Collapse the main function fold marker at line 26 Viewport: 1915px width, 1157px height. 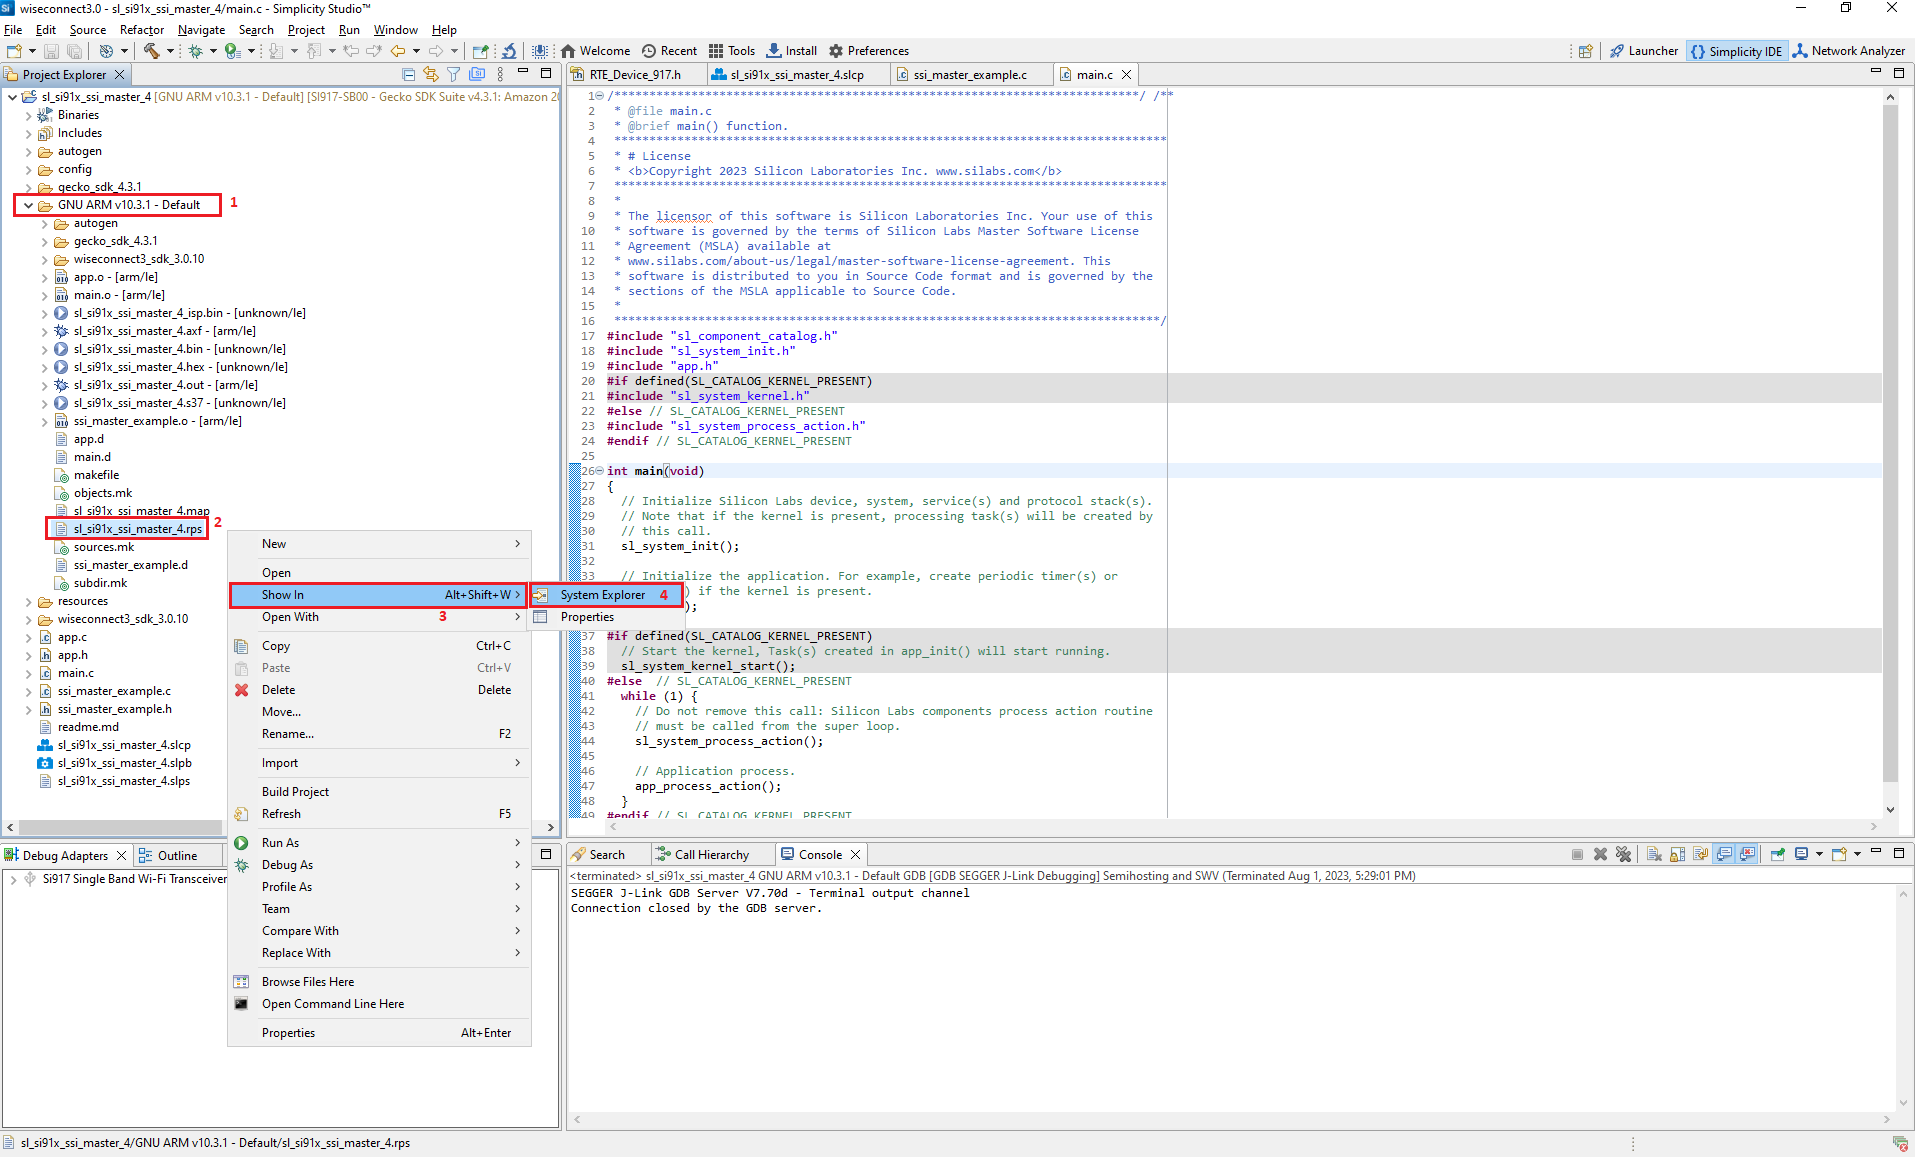(x=599, y=471)
